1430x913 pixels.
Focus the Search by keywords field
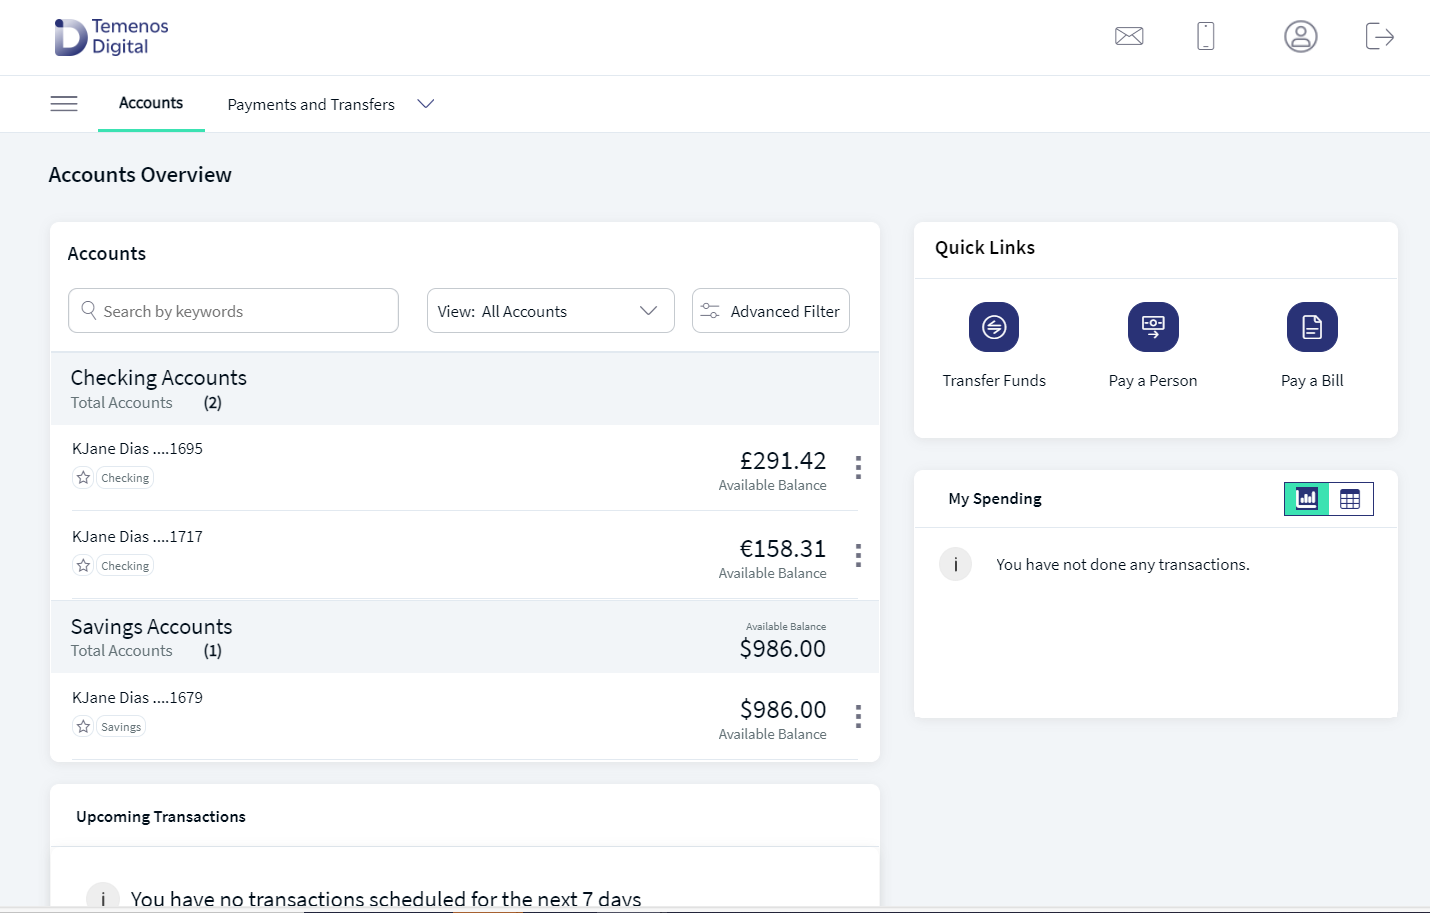point(233,311)
